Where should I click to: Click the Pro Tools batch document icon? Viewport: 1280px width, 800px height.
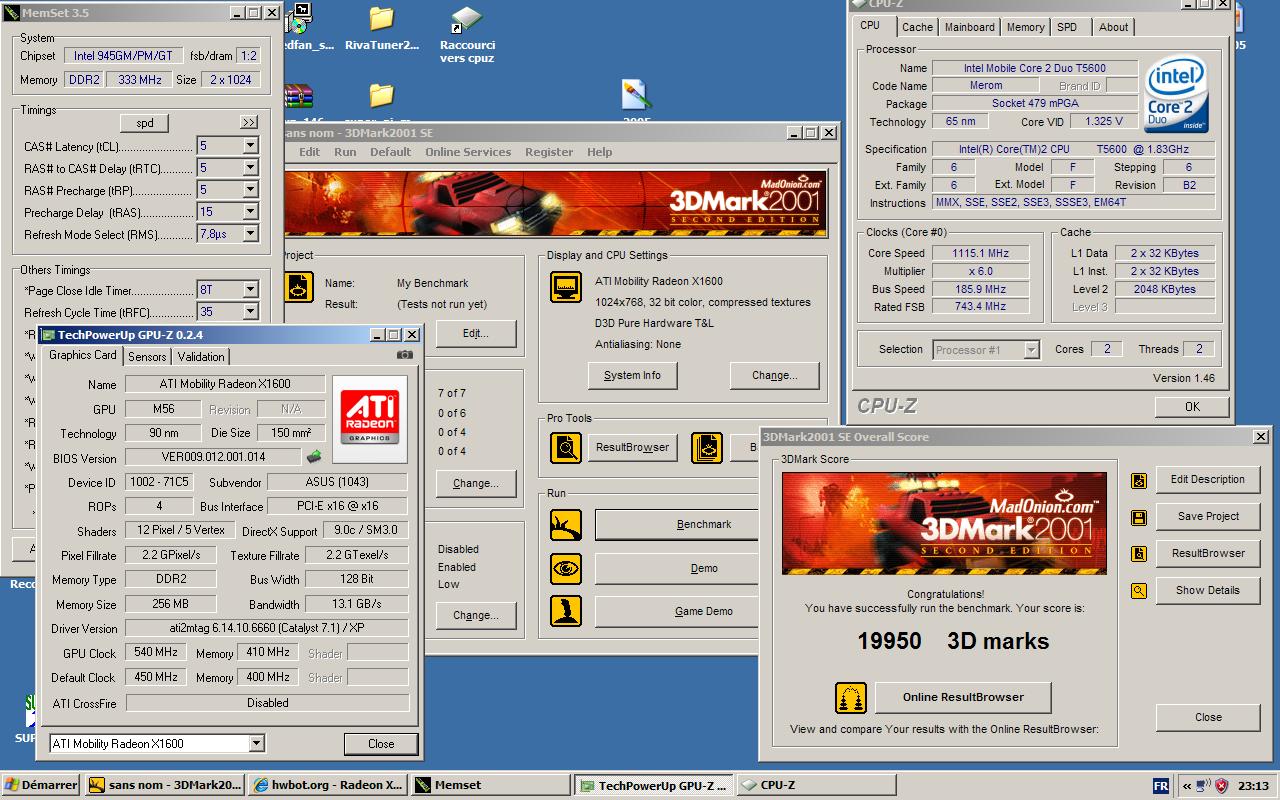point(707,448)
